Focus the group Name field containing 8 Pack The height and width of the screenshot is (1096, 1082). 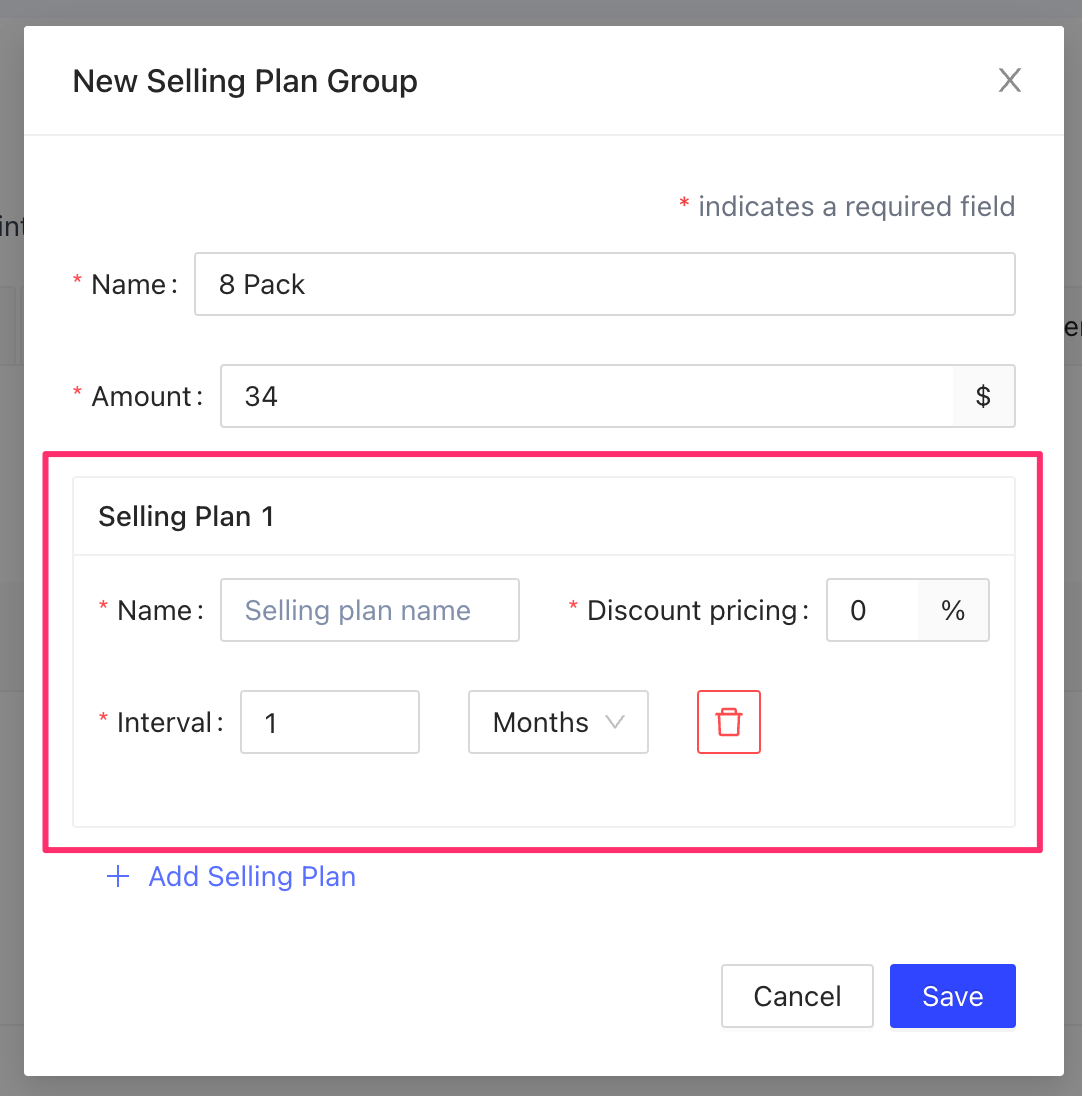604,285
